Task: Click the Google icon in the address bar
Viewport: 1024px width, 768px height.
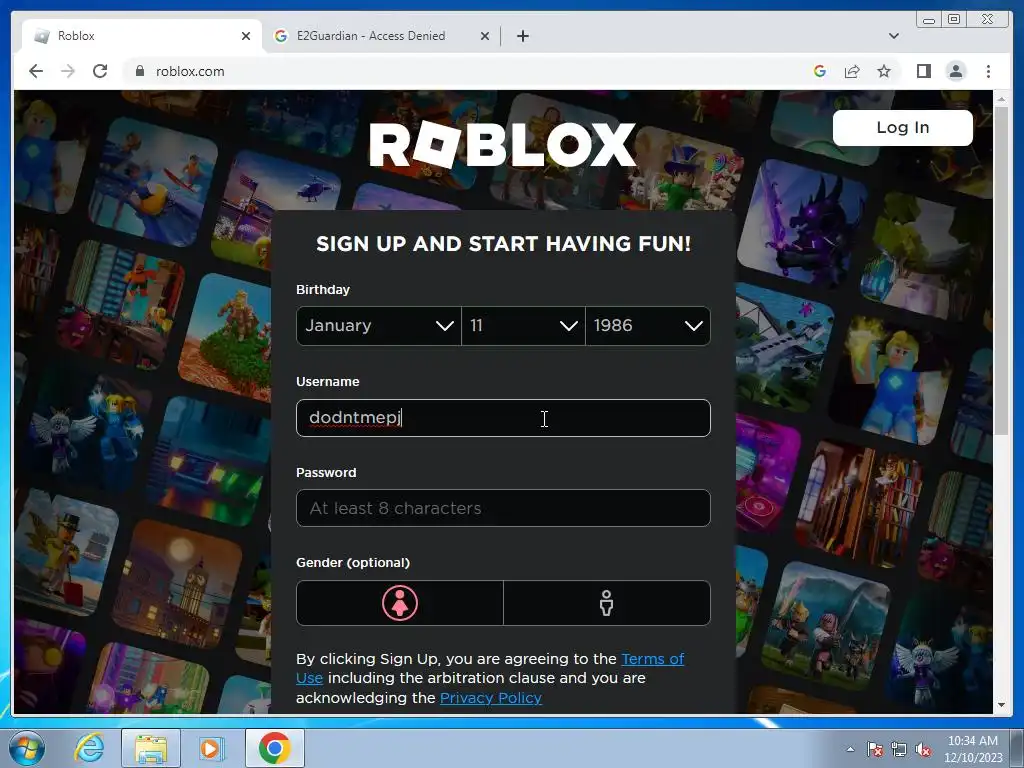Action: pyautogui.click(x=820, y=71)
